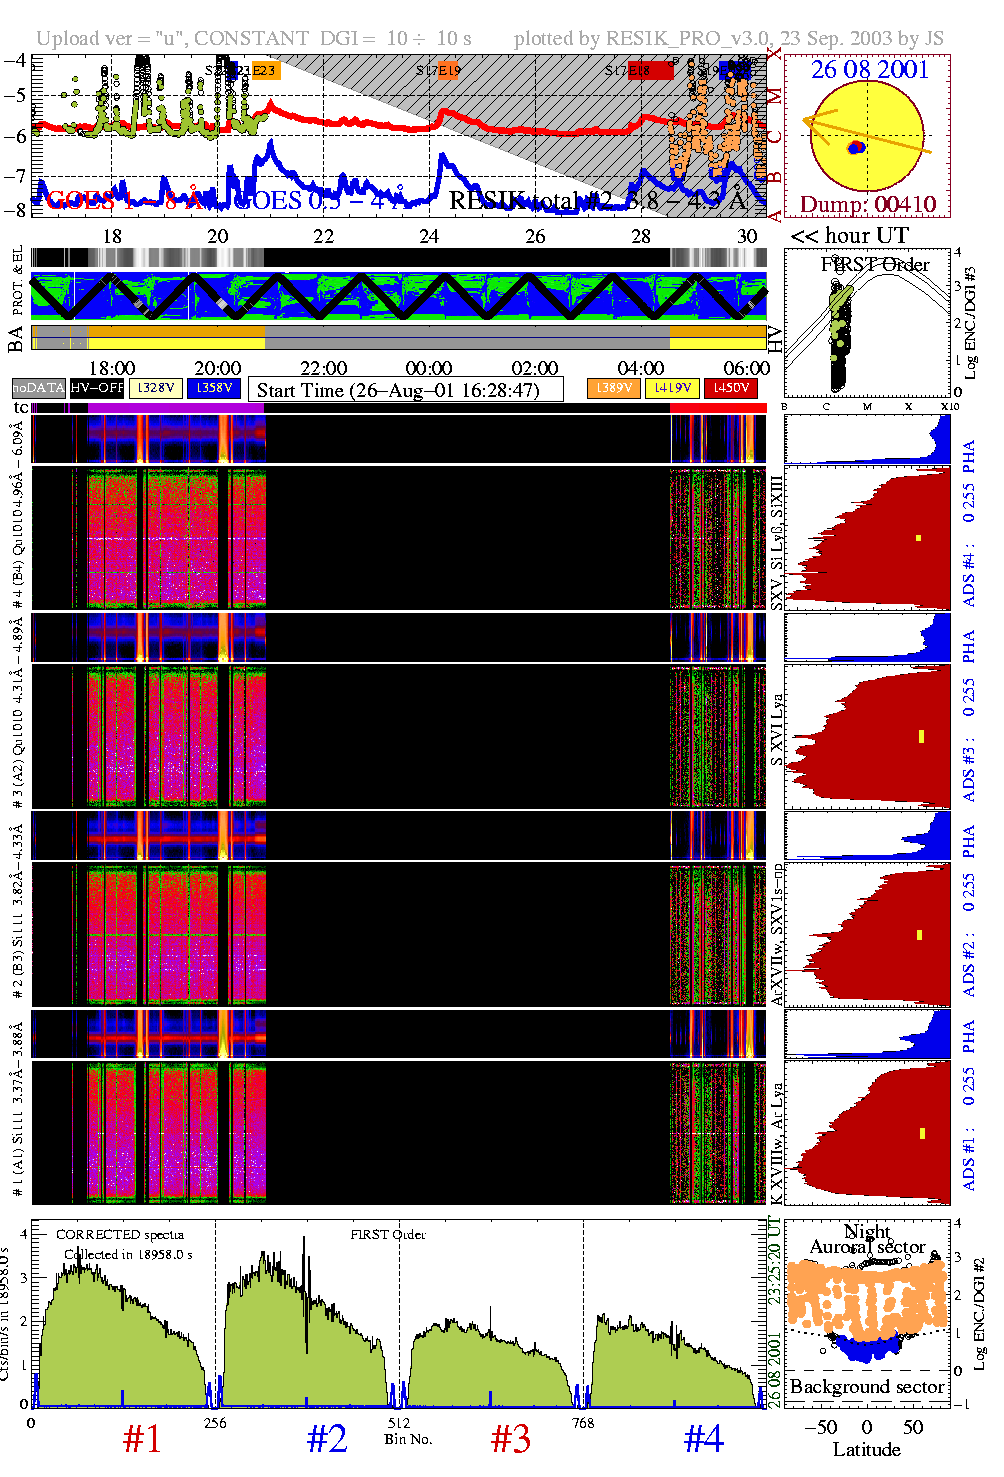1004x1477 pixels.
Task: Click the yellow 1419V voltage legend
Action: [x=672, y=388]
